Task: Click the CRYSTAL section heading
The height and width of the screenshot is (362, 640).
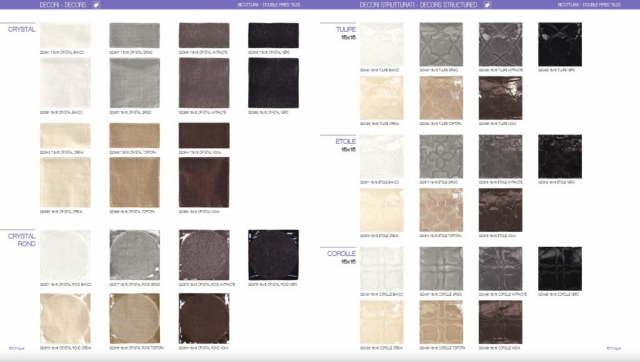Action: click(22, 29)
